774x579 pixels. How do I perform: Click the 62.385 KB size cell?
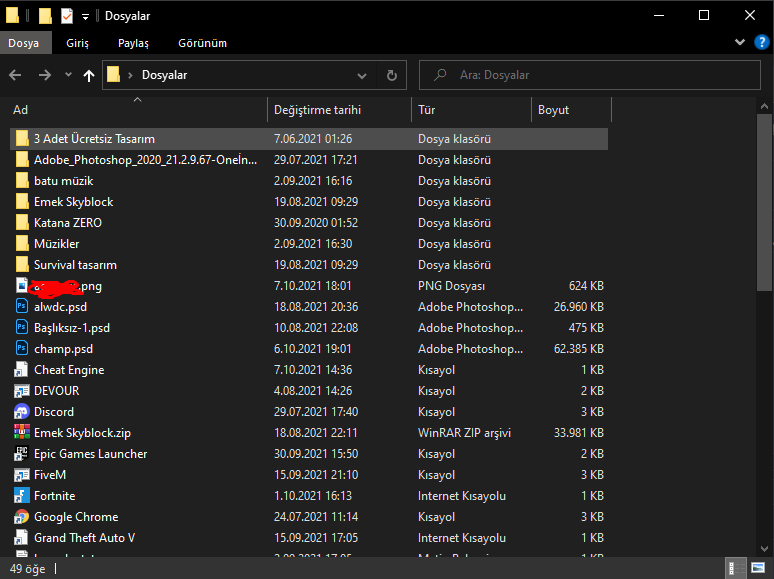[x=579, y=349]
